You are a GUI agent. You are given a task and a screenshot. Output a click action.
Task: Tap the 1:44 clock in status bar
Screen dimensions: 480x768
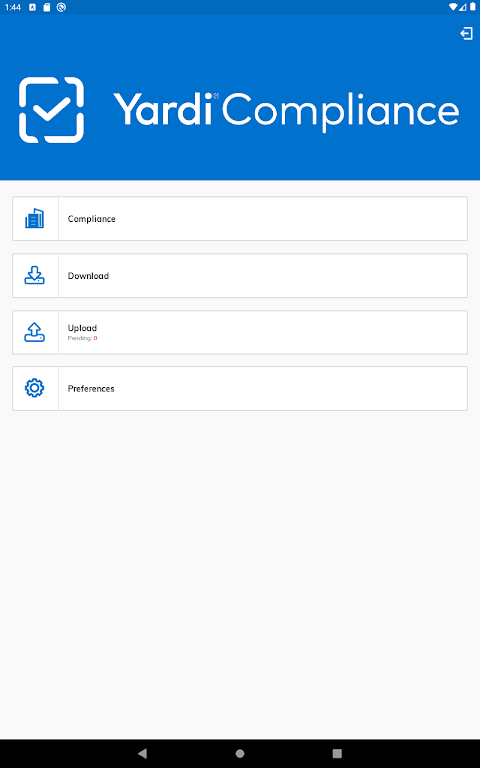13,7
